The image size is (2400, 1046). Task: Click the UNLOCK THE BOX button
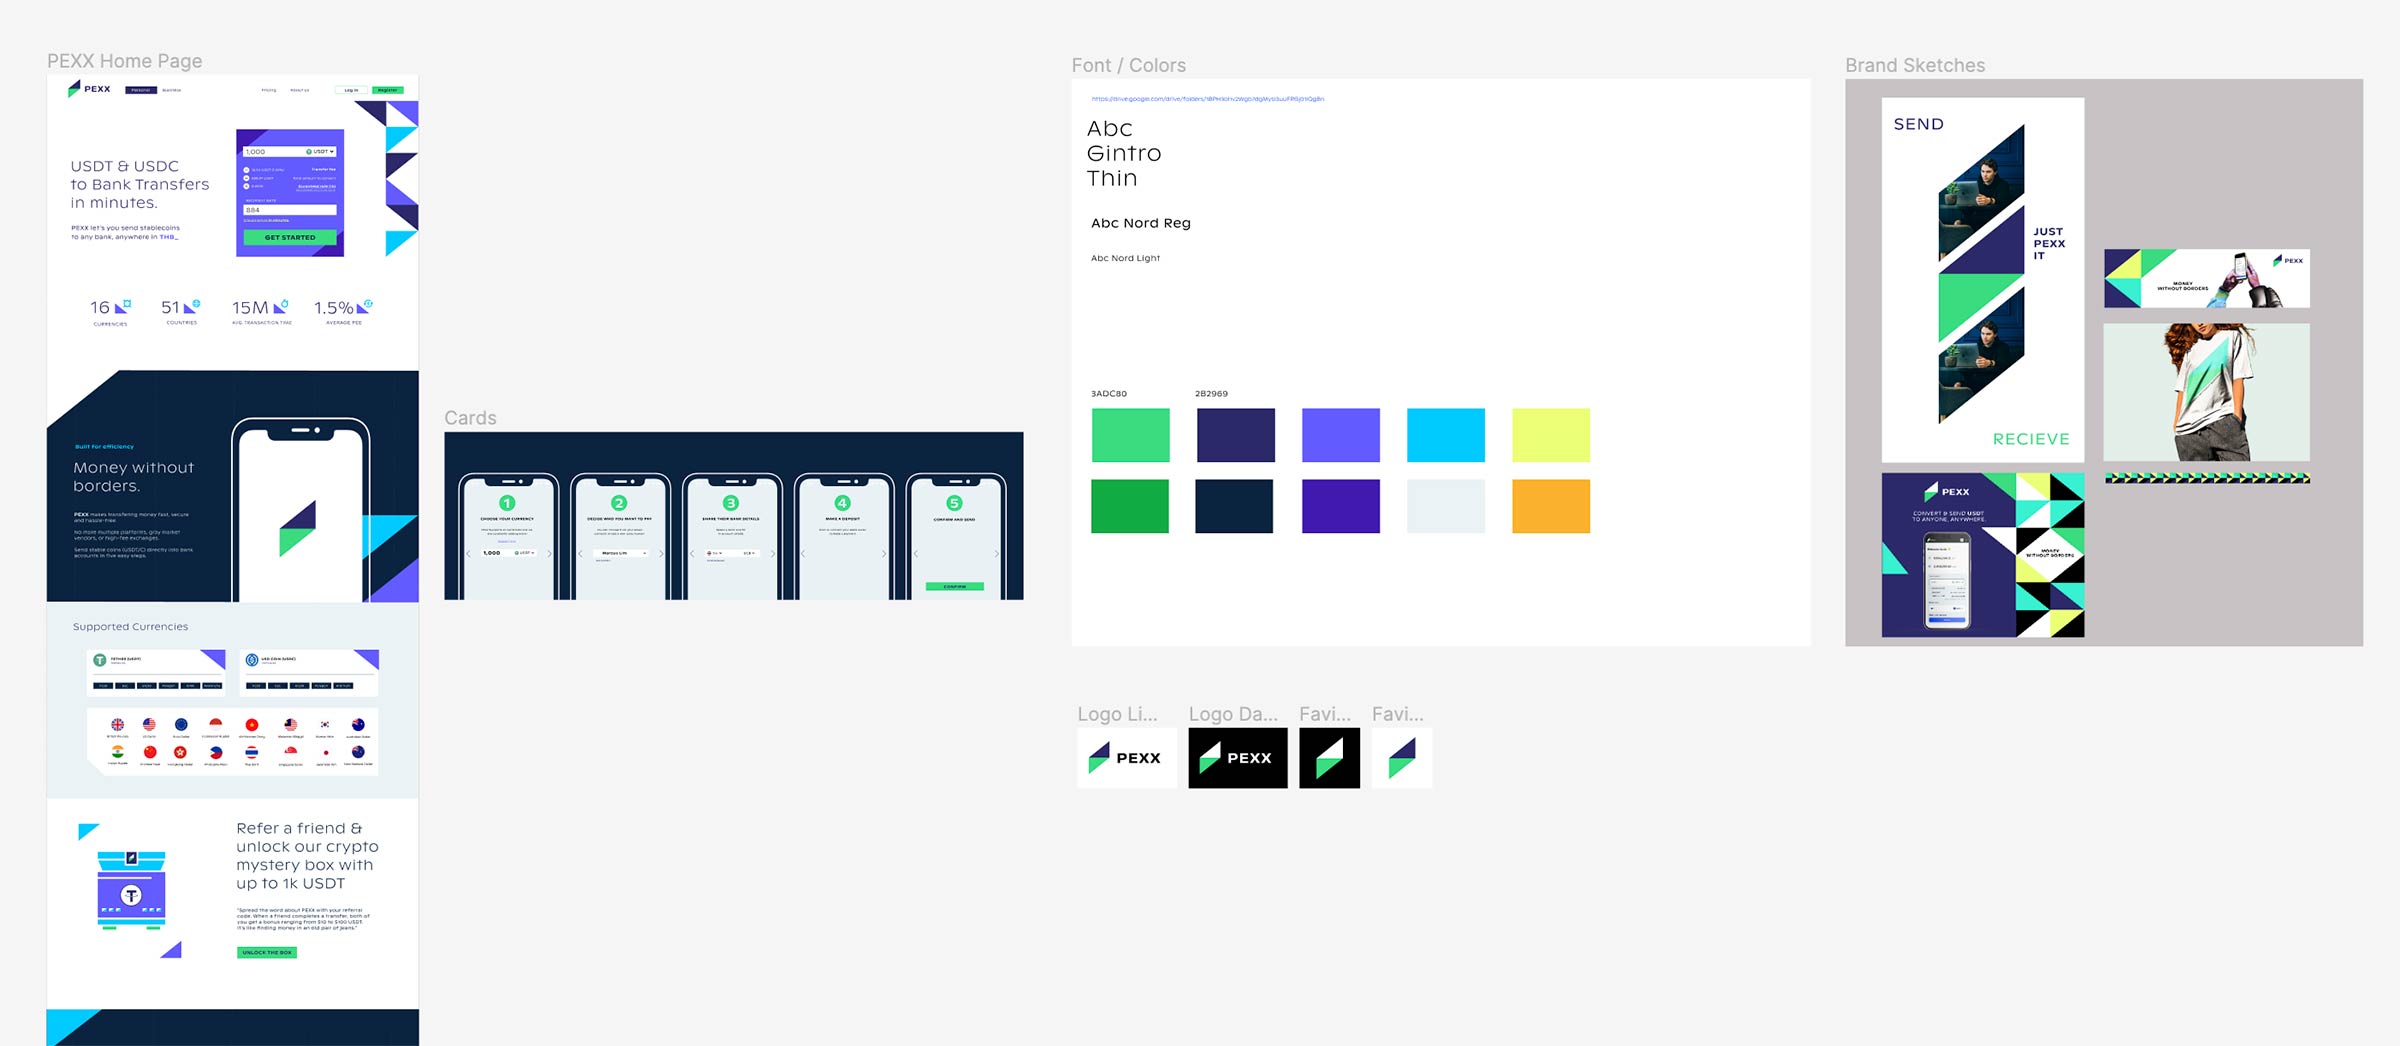[267, 952]
